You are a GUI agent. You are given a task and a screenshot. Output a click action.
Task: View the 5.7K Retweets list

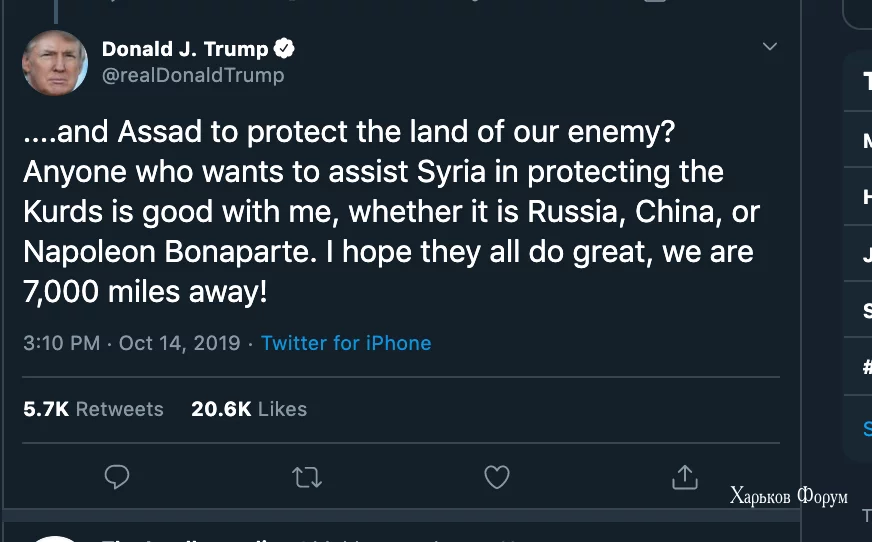(93, 409)
